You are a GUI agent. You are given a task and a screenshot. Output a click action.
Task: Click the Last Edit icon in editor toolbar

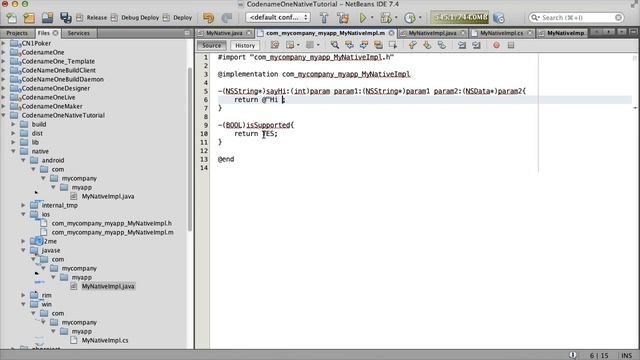click(275, 45)
